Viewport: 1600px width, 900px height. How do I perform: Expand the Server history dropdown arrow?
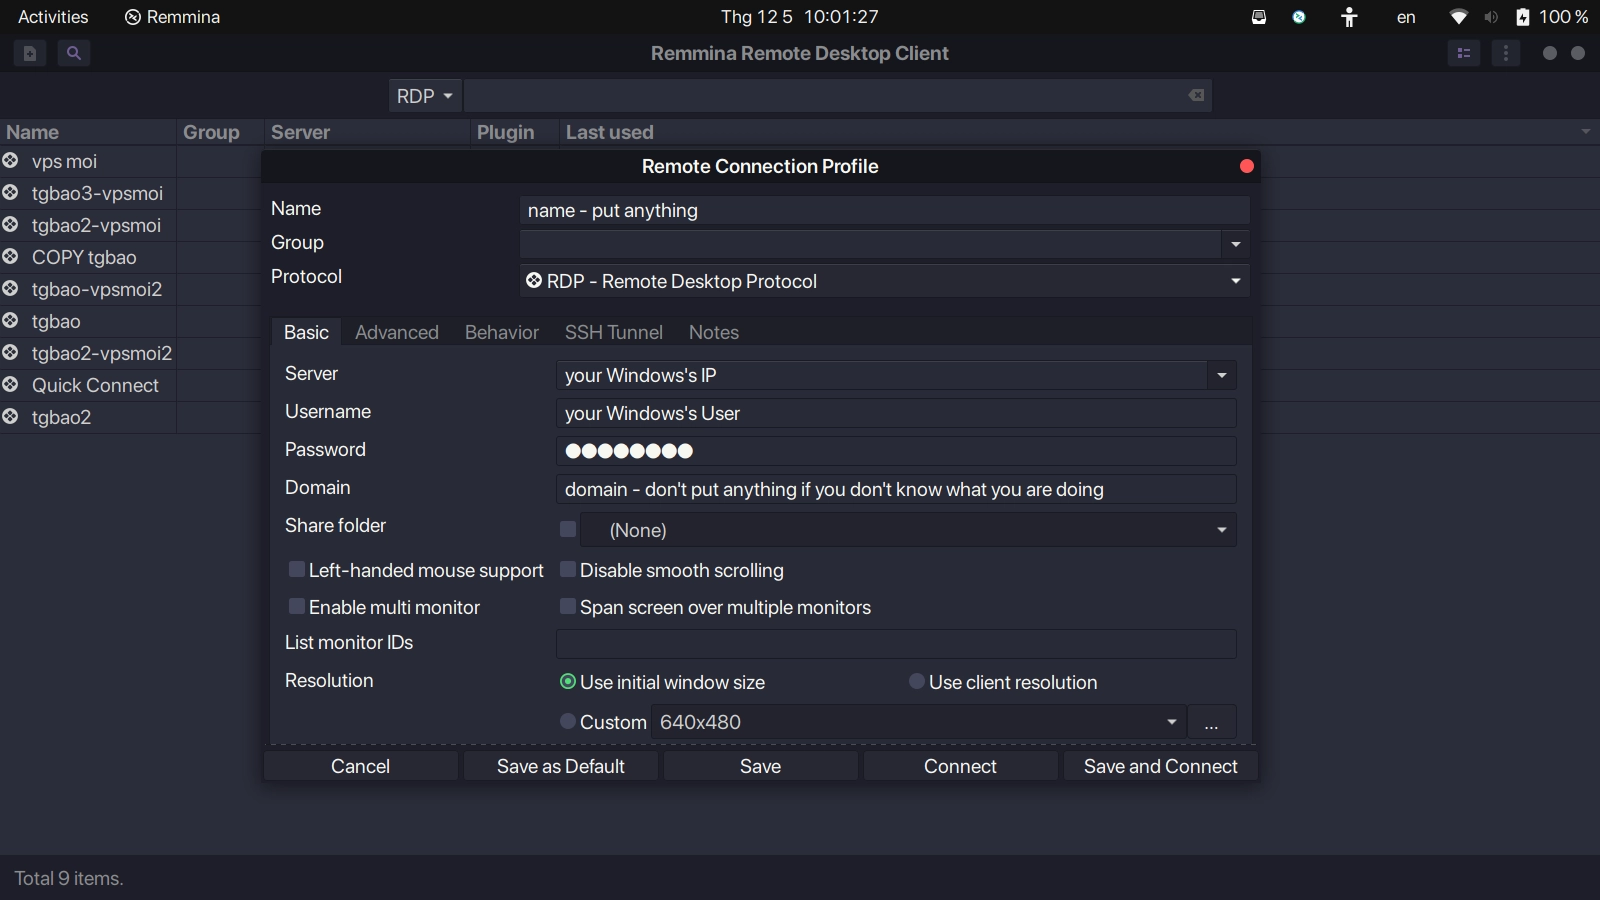(x=1221, y=376)
